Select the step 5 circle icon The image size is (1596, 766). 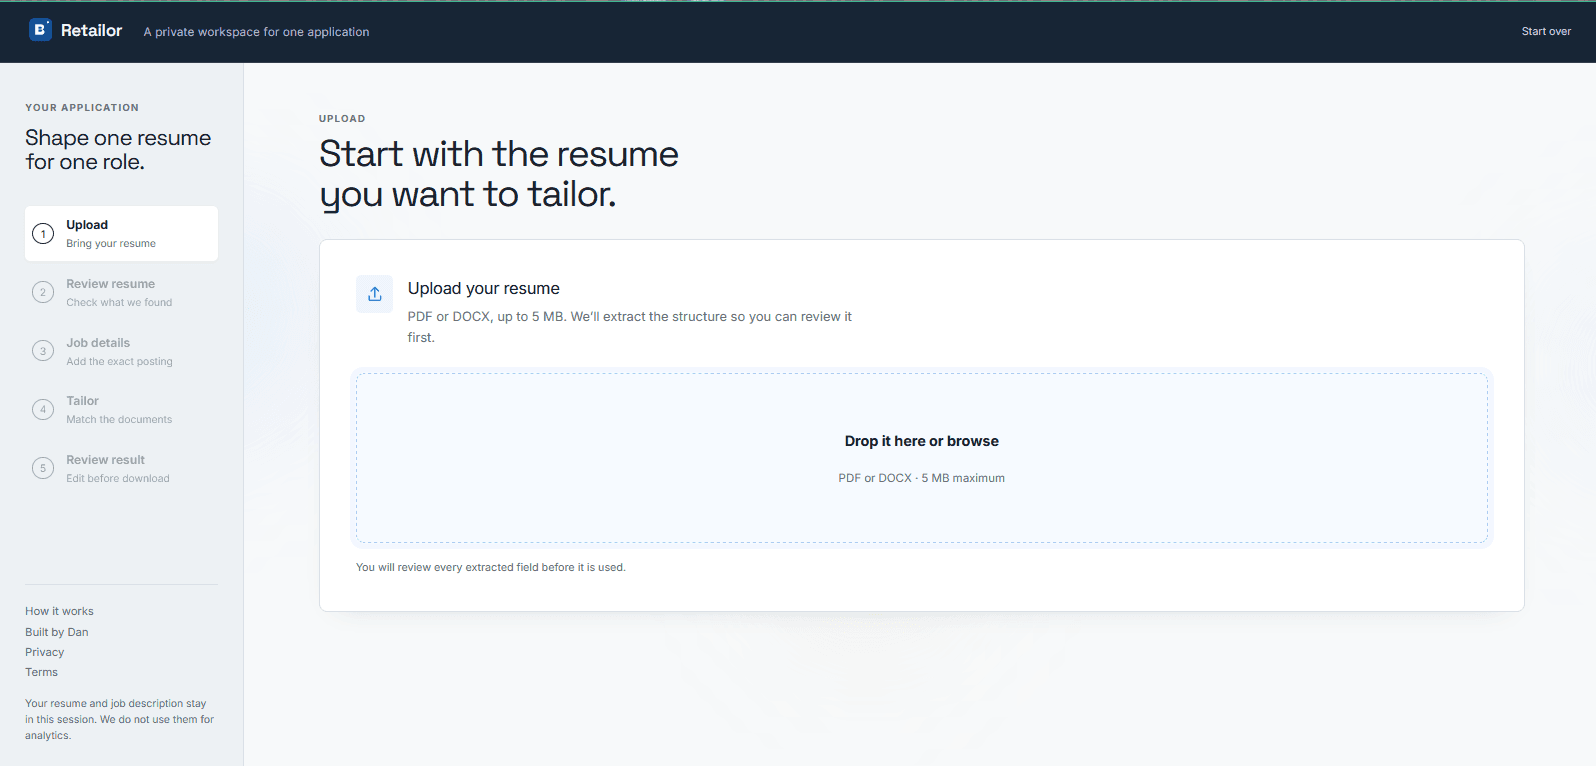43,468
